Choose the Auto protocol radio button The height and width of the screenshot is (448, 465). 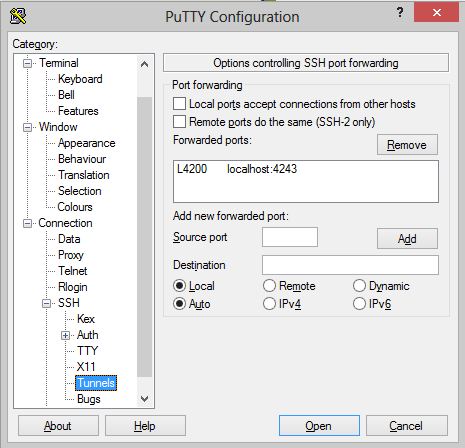coord(179,304)
